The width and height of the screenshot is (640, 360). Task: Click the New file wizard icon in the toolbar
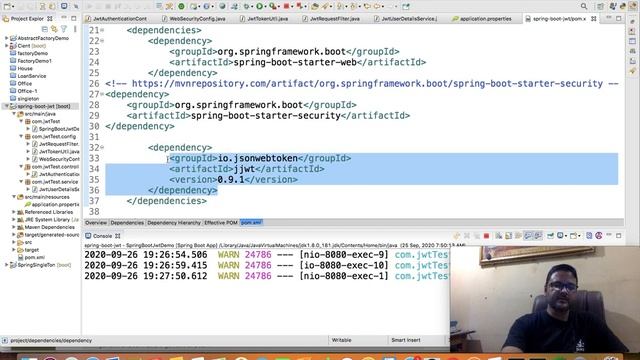(x=7, y=6)
